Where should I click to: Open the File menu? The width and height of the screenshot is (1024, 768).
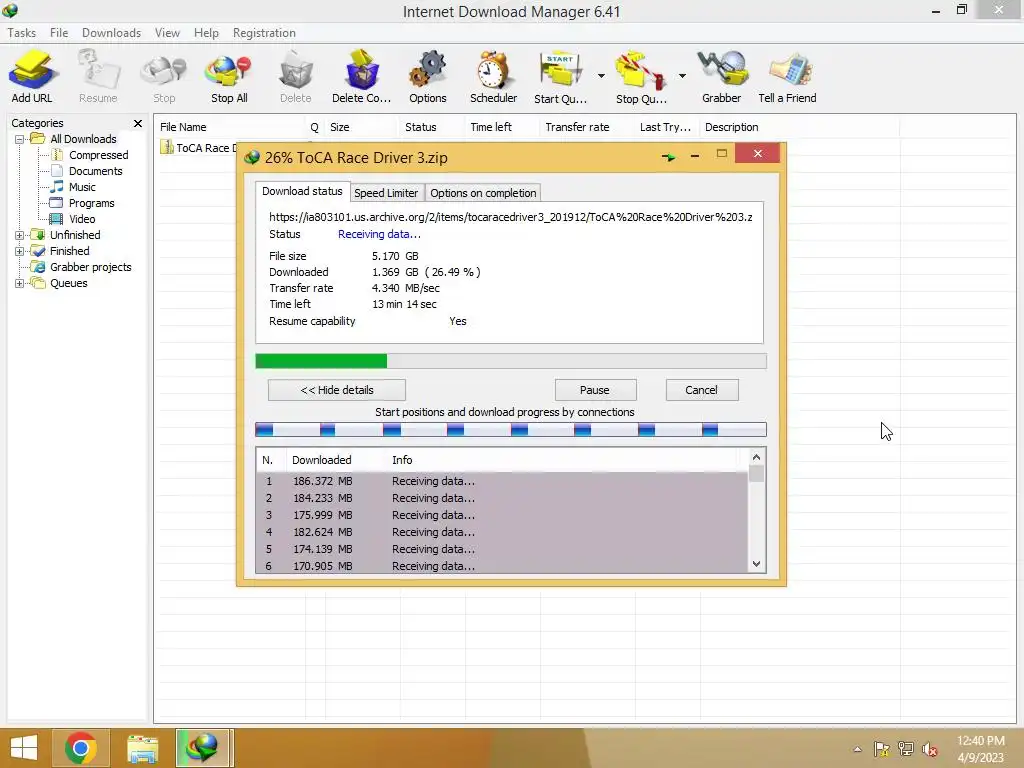[59, 33]
